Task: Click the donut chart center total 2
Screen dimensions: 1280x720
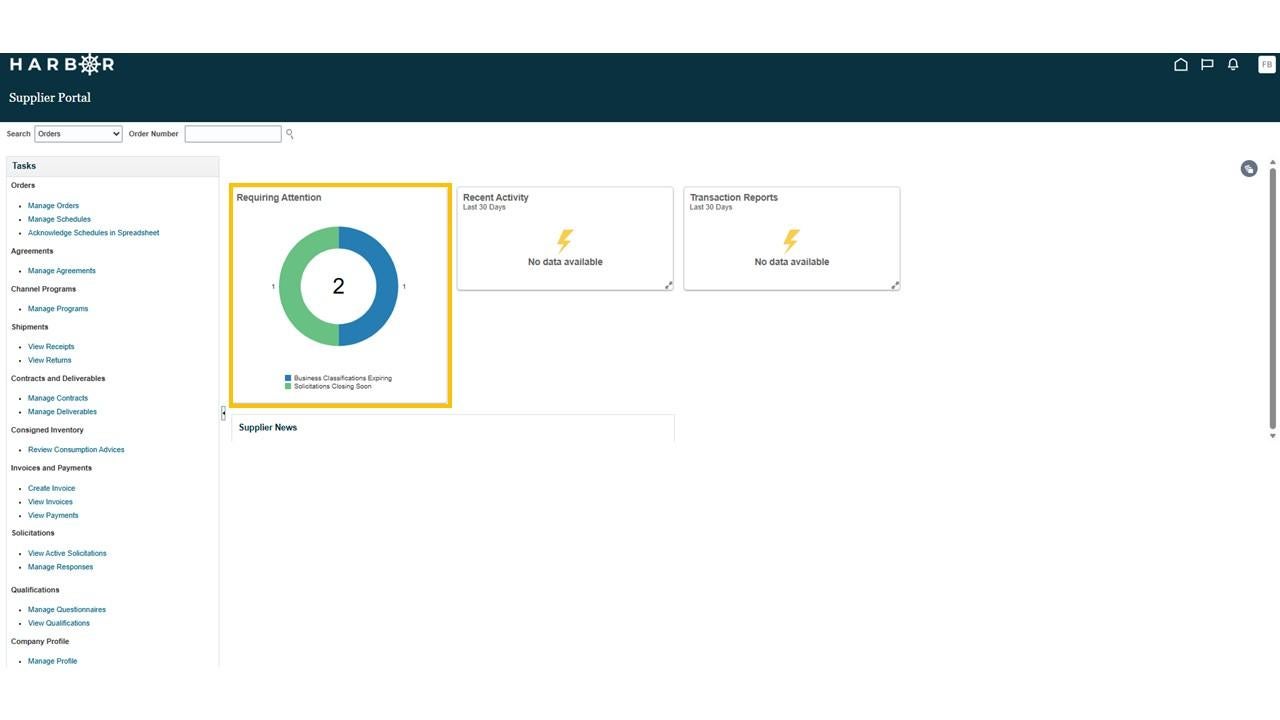Action: 338,287
